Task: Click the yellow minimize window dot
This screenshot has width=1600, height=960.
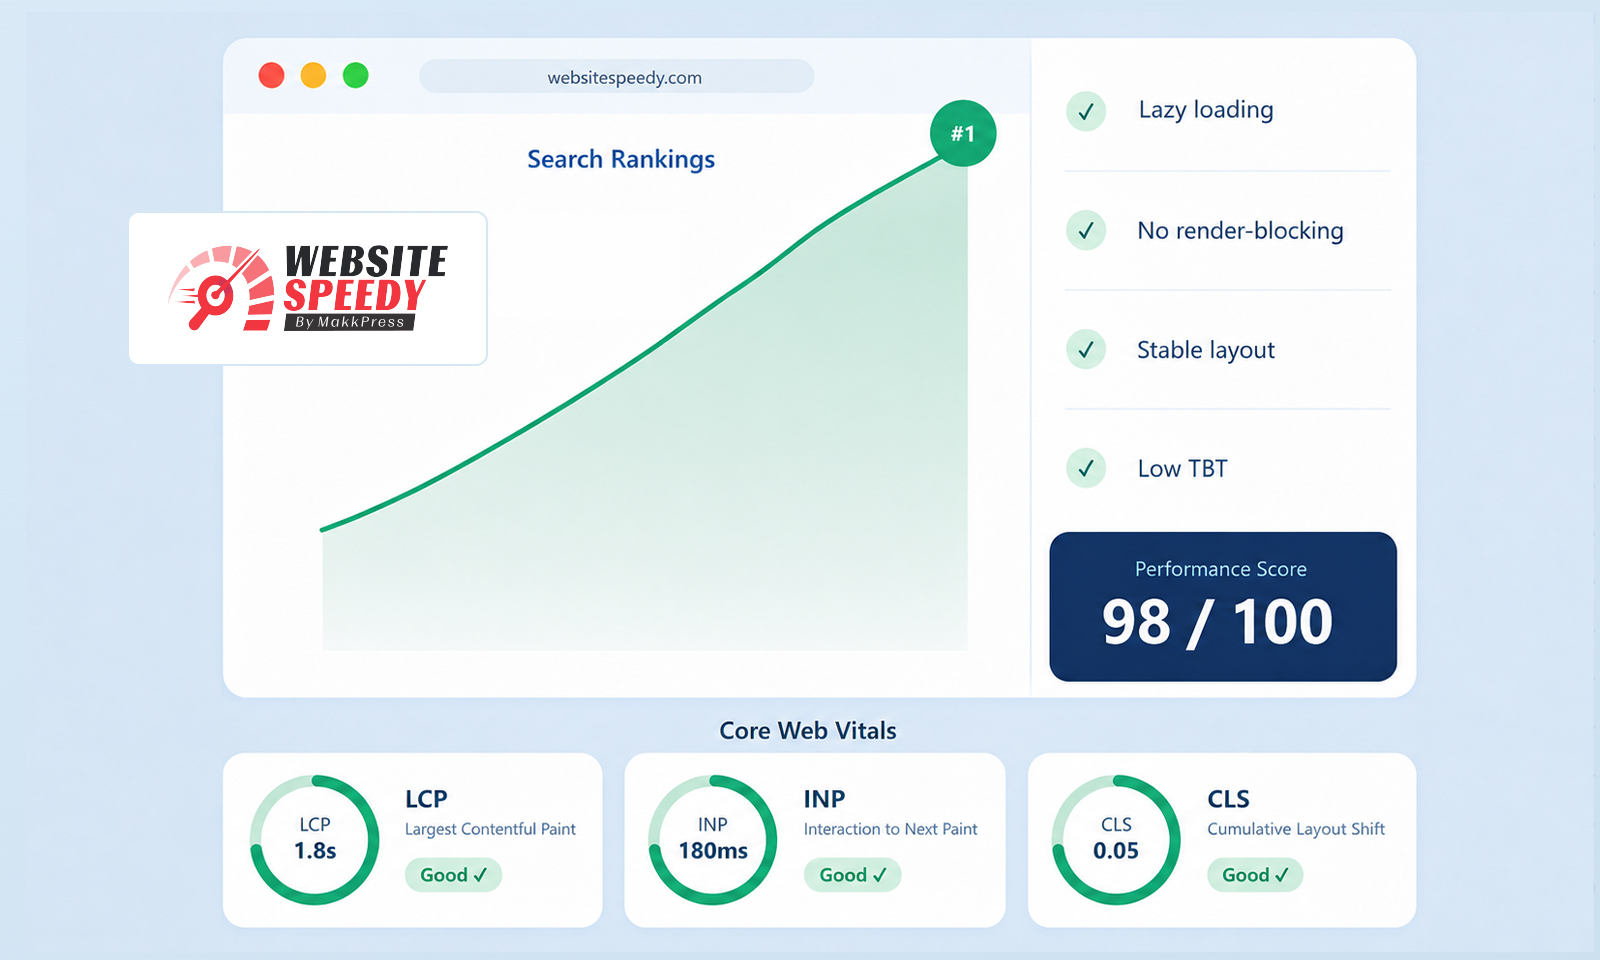Action: click(313, 75)
